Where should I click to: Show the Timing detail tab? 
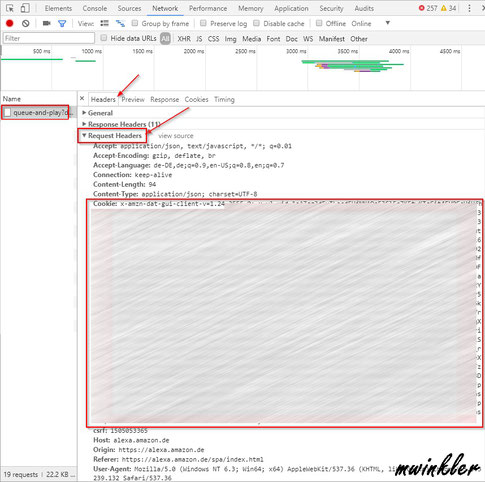pos(224,99)
